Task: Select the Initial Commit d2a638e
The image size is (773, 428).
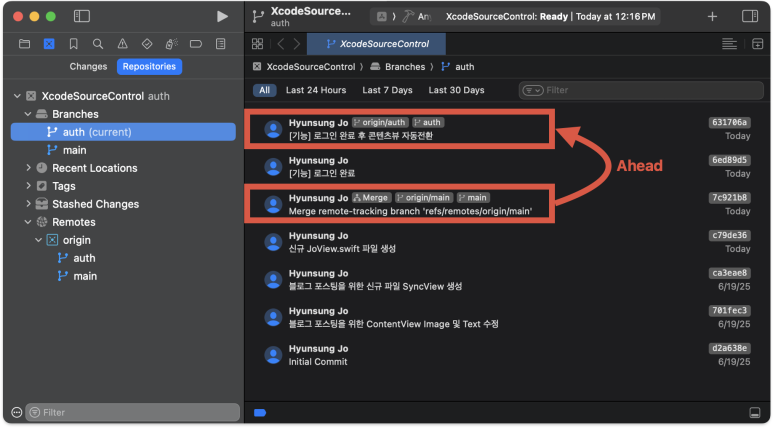Action: [507, 355]
